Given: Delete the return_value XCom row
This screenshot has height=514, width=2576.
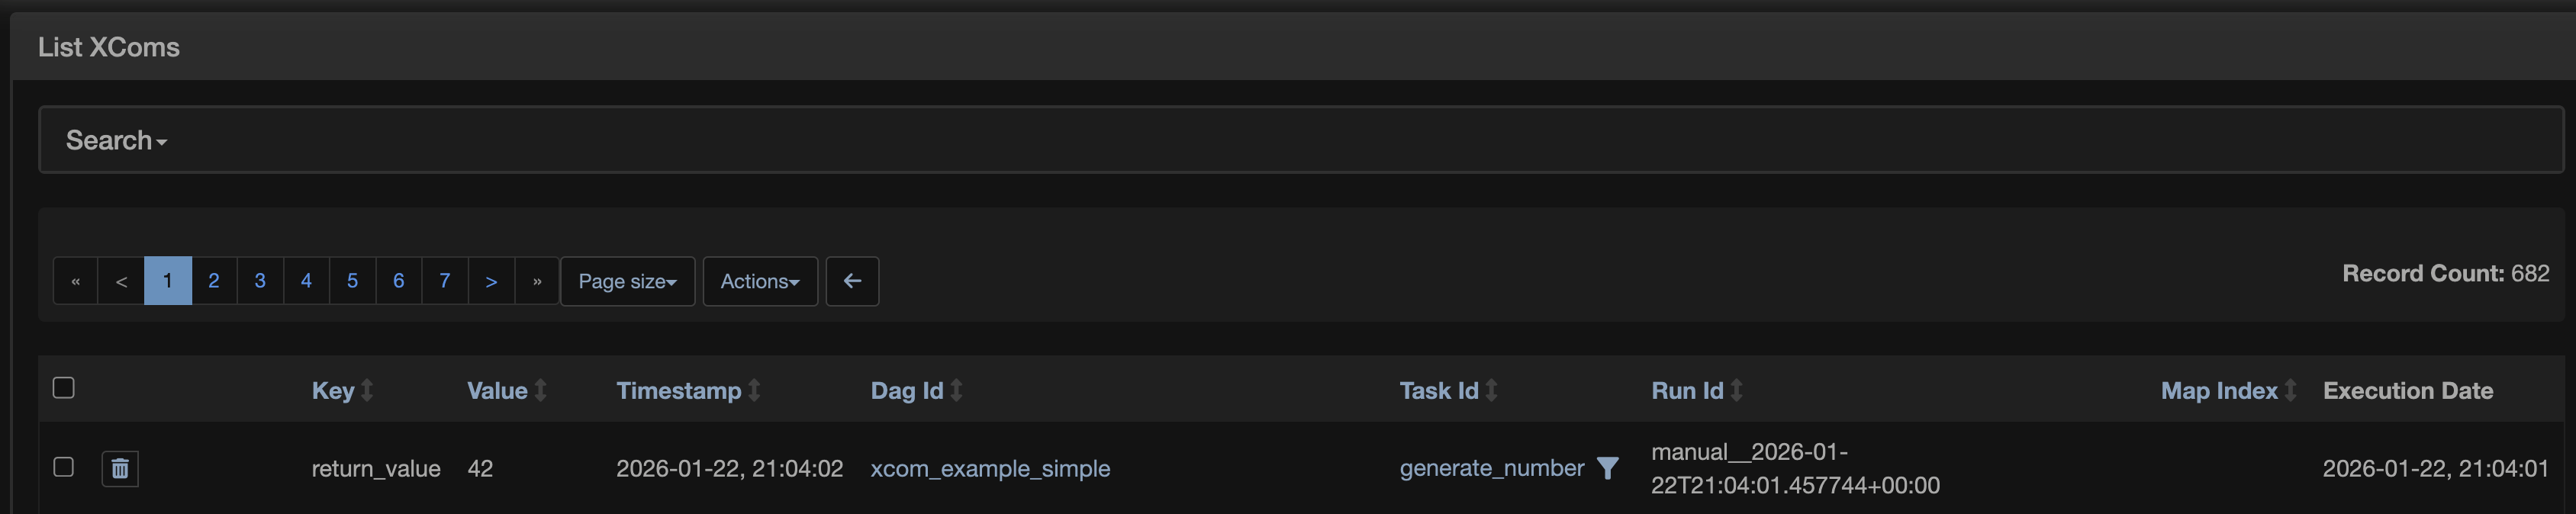Looking at the screenshot, I should [x=119, y=468].
